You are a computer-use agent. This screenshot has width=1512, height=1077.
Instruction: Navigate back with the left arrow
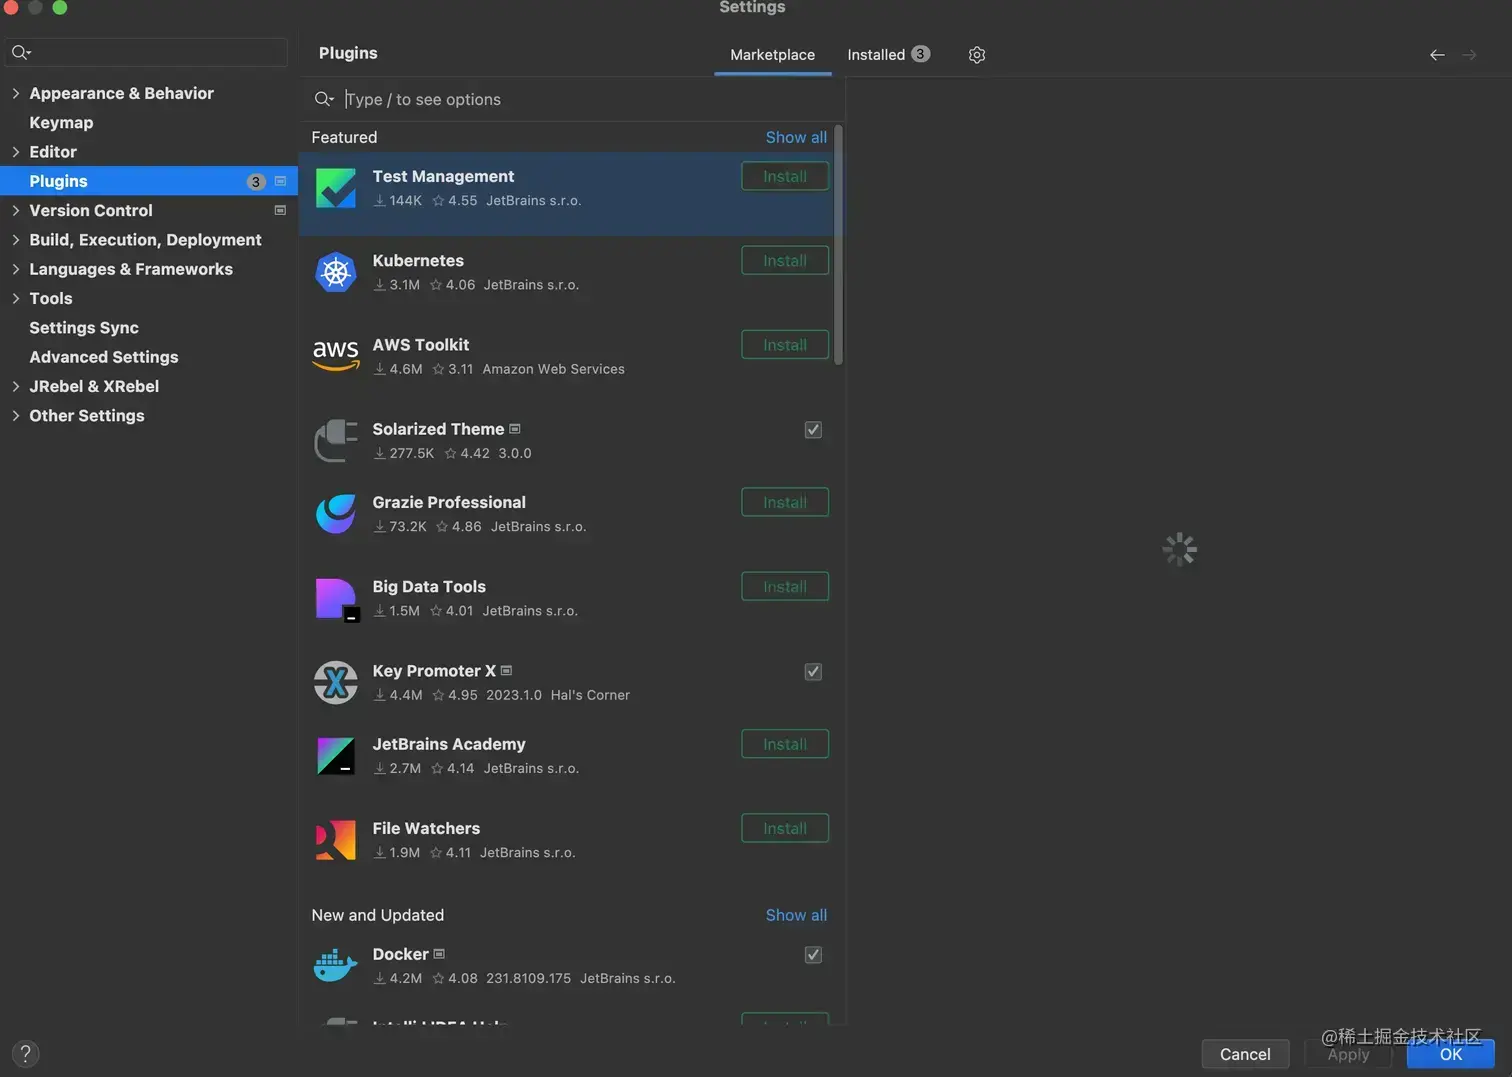[x=1437, y=55]
